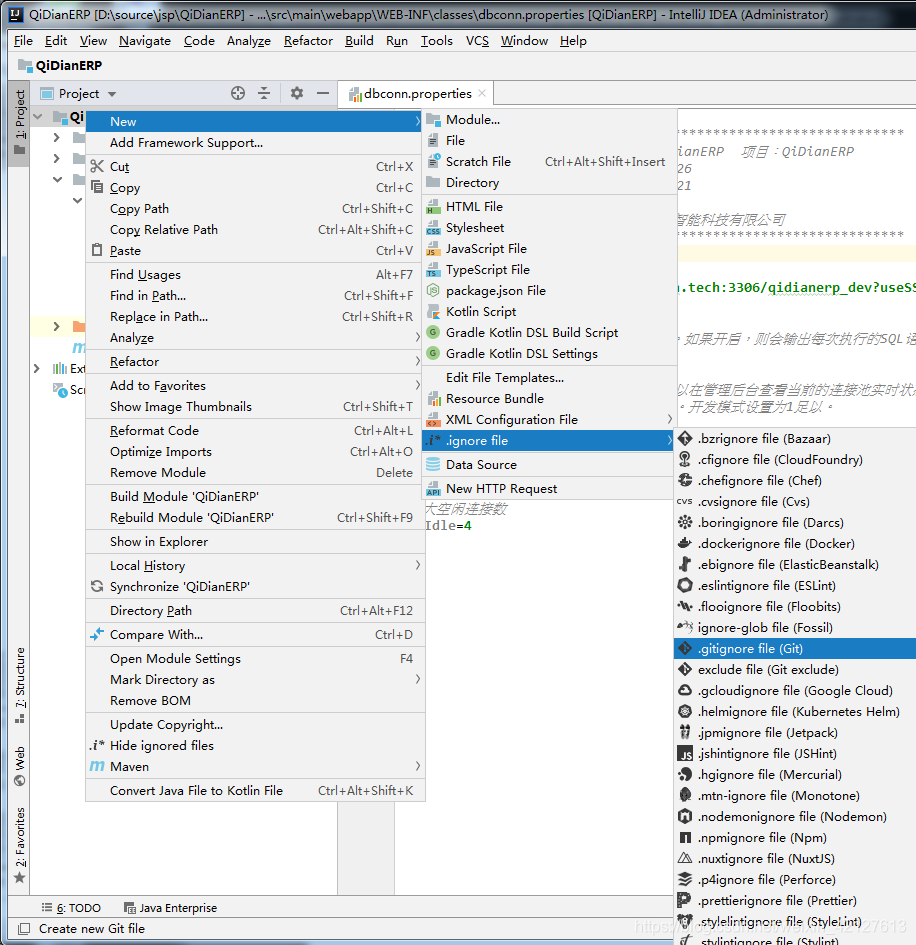Click Cut in context menu

(x=254, y=166)
